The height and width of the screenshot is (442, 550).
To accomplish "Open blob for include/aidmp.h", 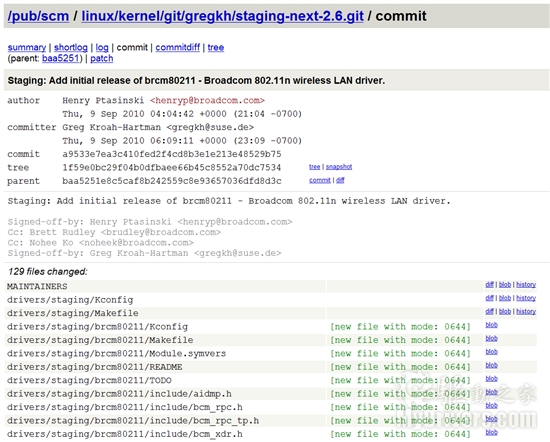I will click(x=491, y=392).
